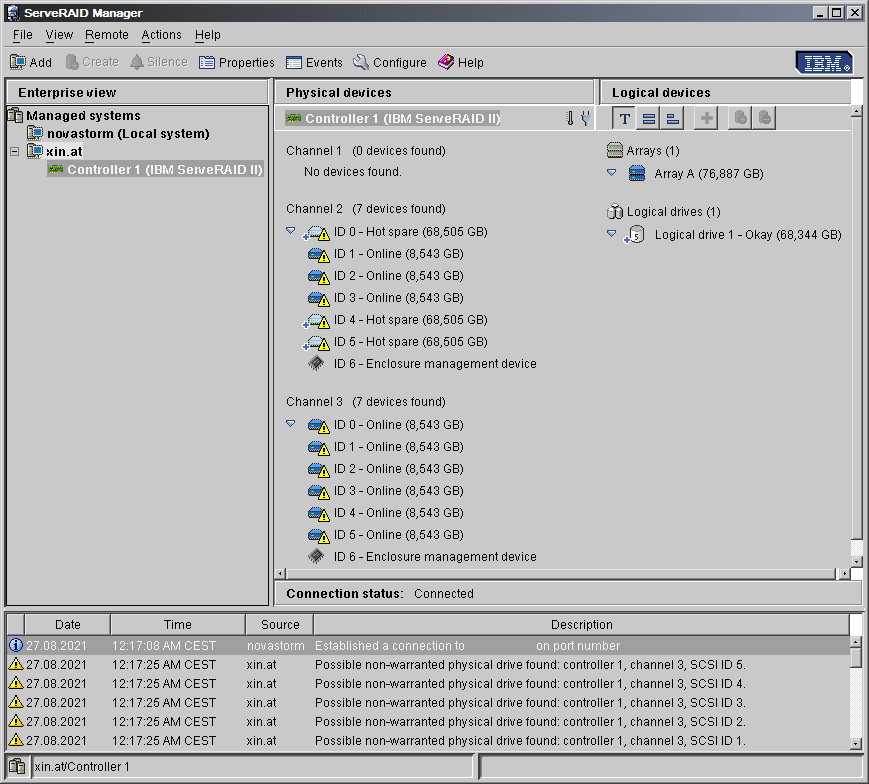The width and height of the screenshot is (869, 784).
Task: Select Channel 3 'ID 5 - Online (8,543 GB)'
Action: click(398, 535)
